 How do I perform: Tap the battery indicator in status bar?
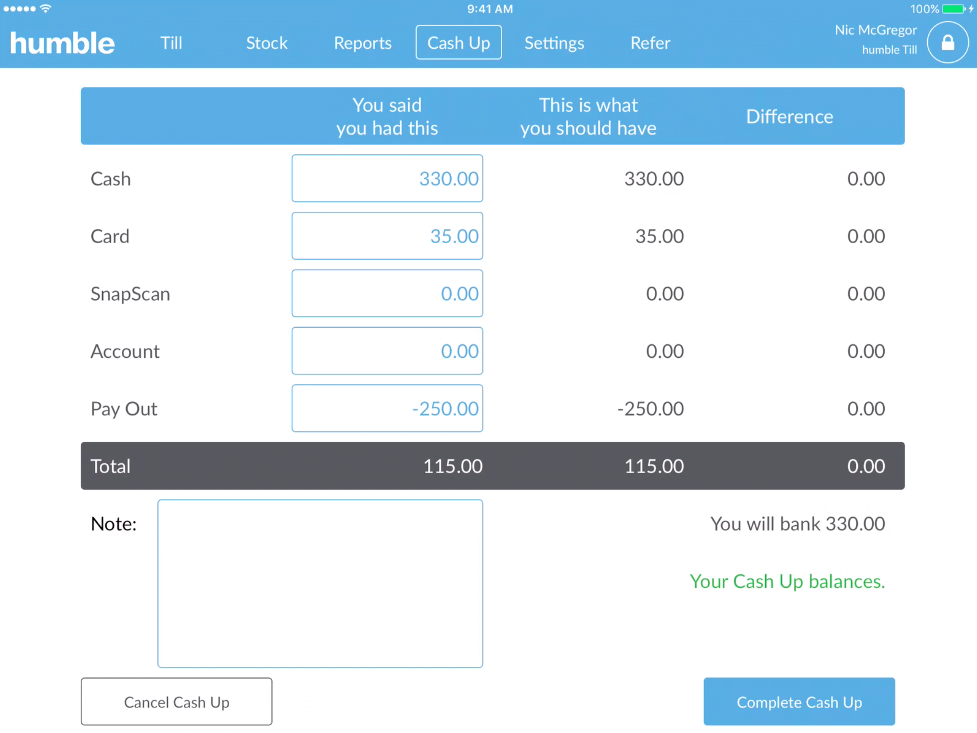tap(954, 9)
